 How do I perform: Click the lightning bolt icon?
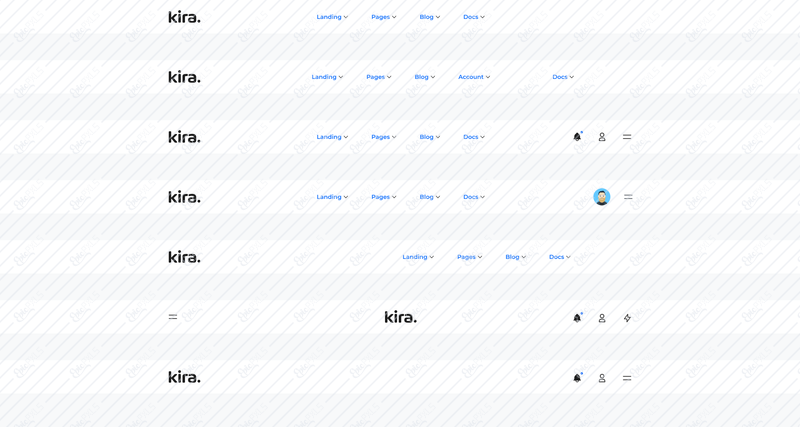coord(627,318)
